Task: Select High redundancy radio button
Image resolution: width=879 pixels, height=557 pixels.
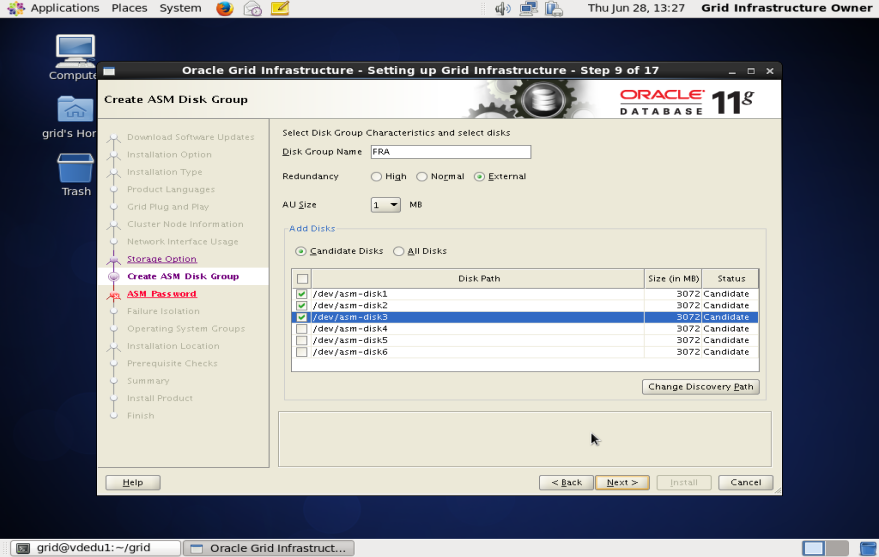Action: 376,177
